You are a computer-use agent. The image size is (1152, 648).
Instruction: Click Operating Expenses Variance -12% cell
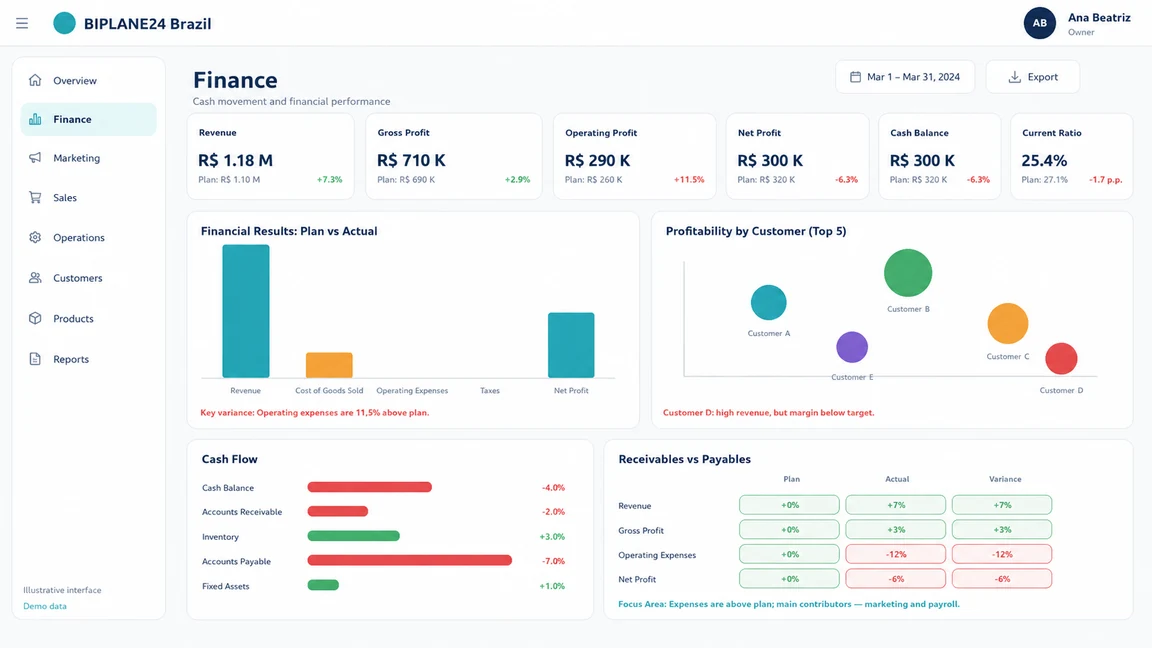[1002, 554]
